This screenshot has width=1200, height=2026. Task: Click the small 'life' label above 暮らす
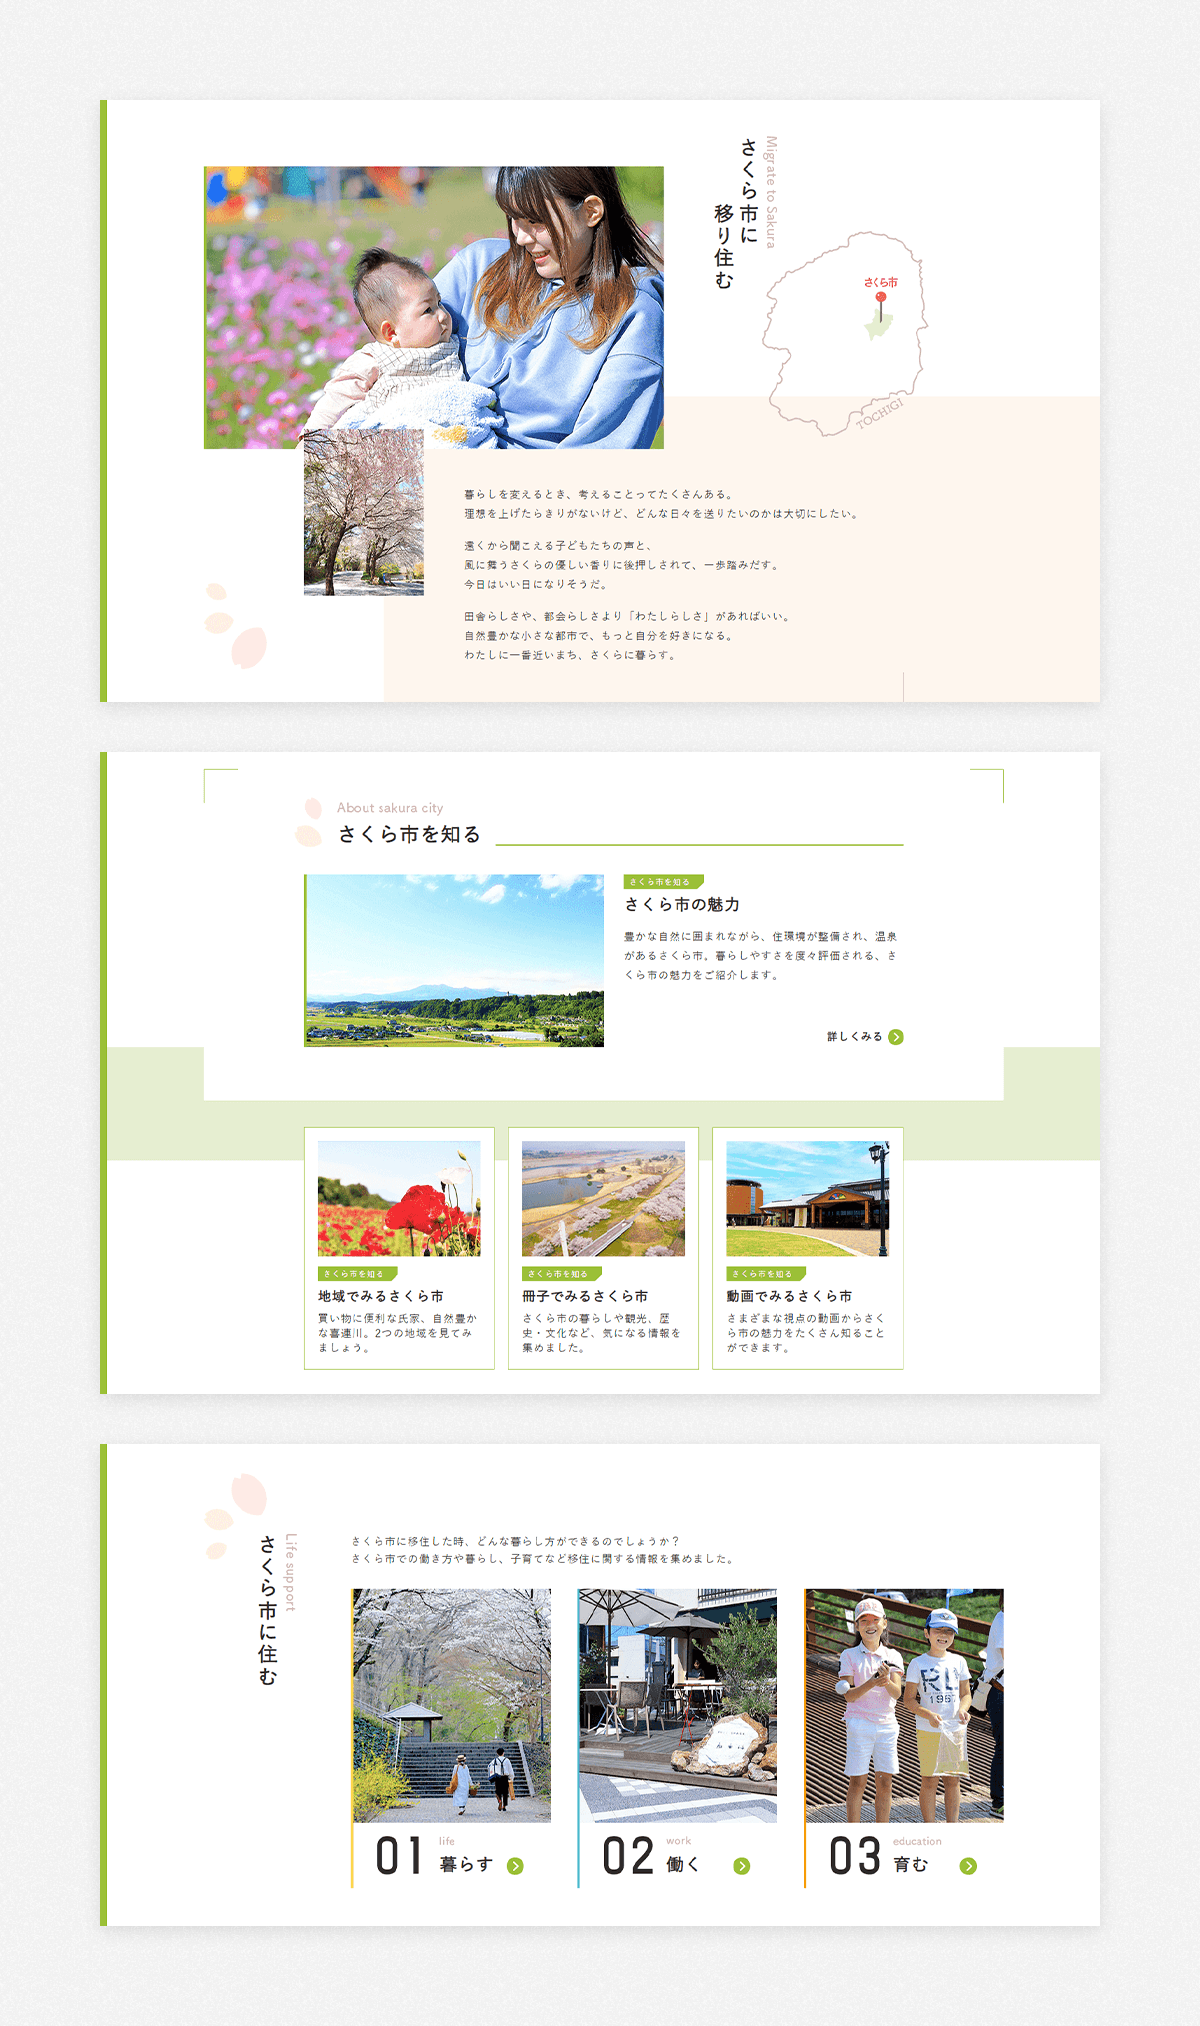click(447, 1841)
